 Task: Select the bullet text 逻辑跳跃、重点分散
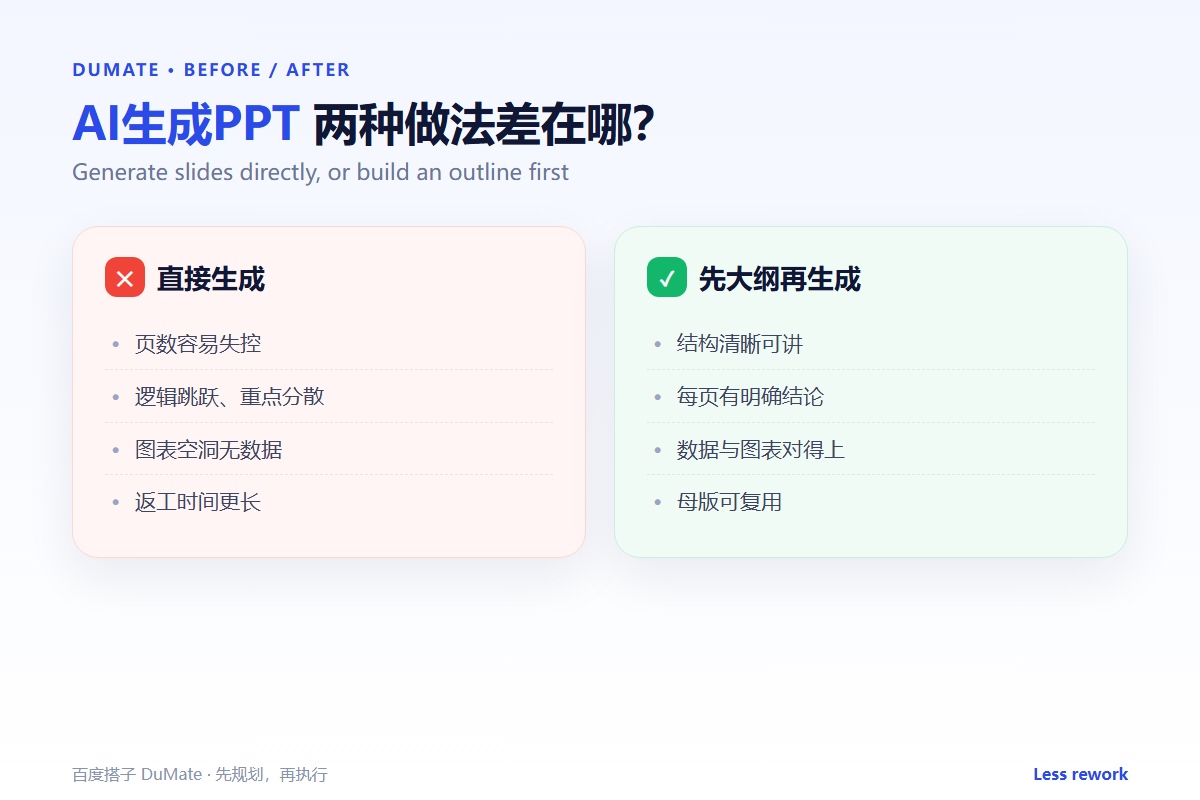click(230, 396)
